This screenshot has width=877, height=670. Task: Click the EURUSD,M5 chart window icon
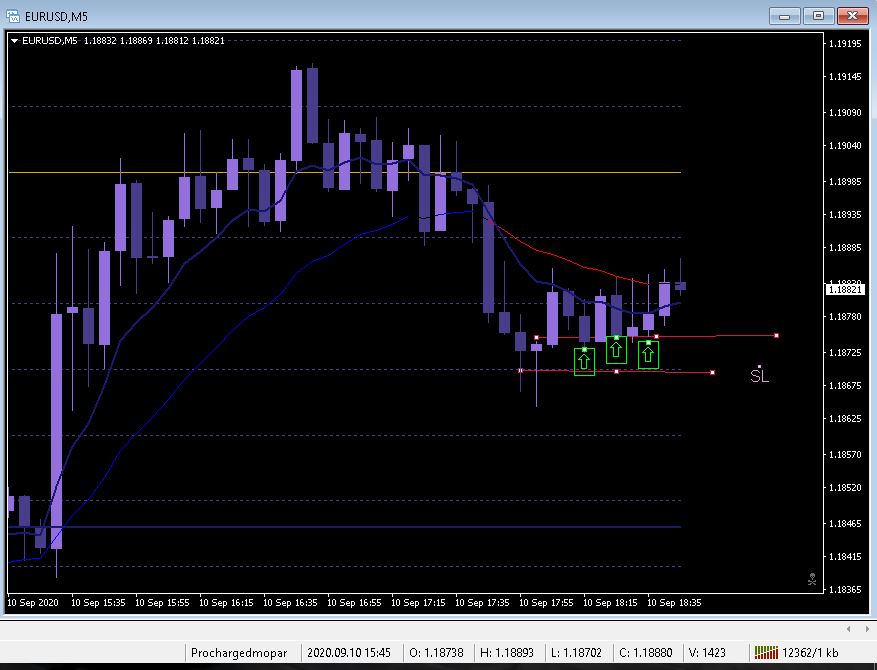(x=12, y=16)
